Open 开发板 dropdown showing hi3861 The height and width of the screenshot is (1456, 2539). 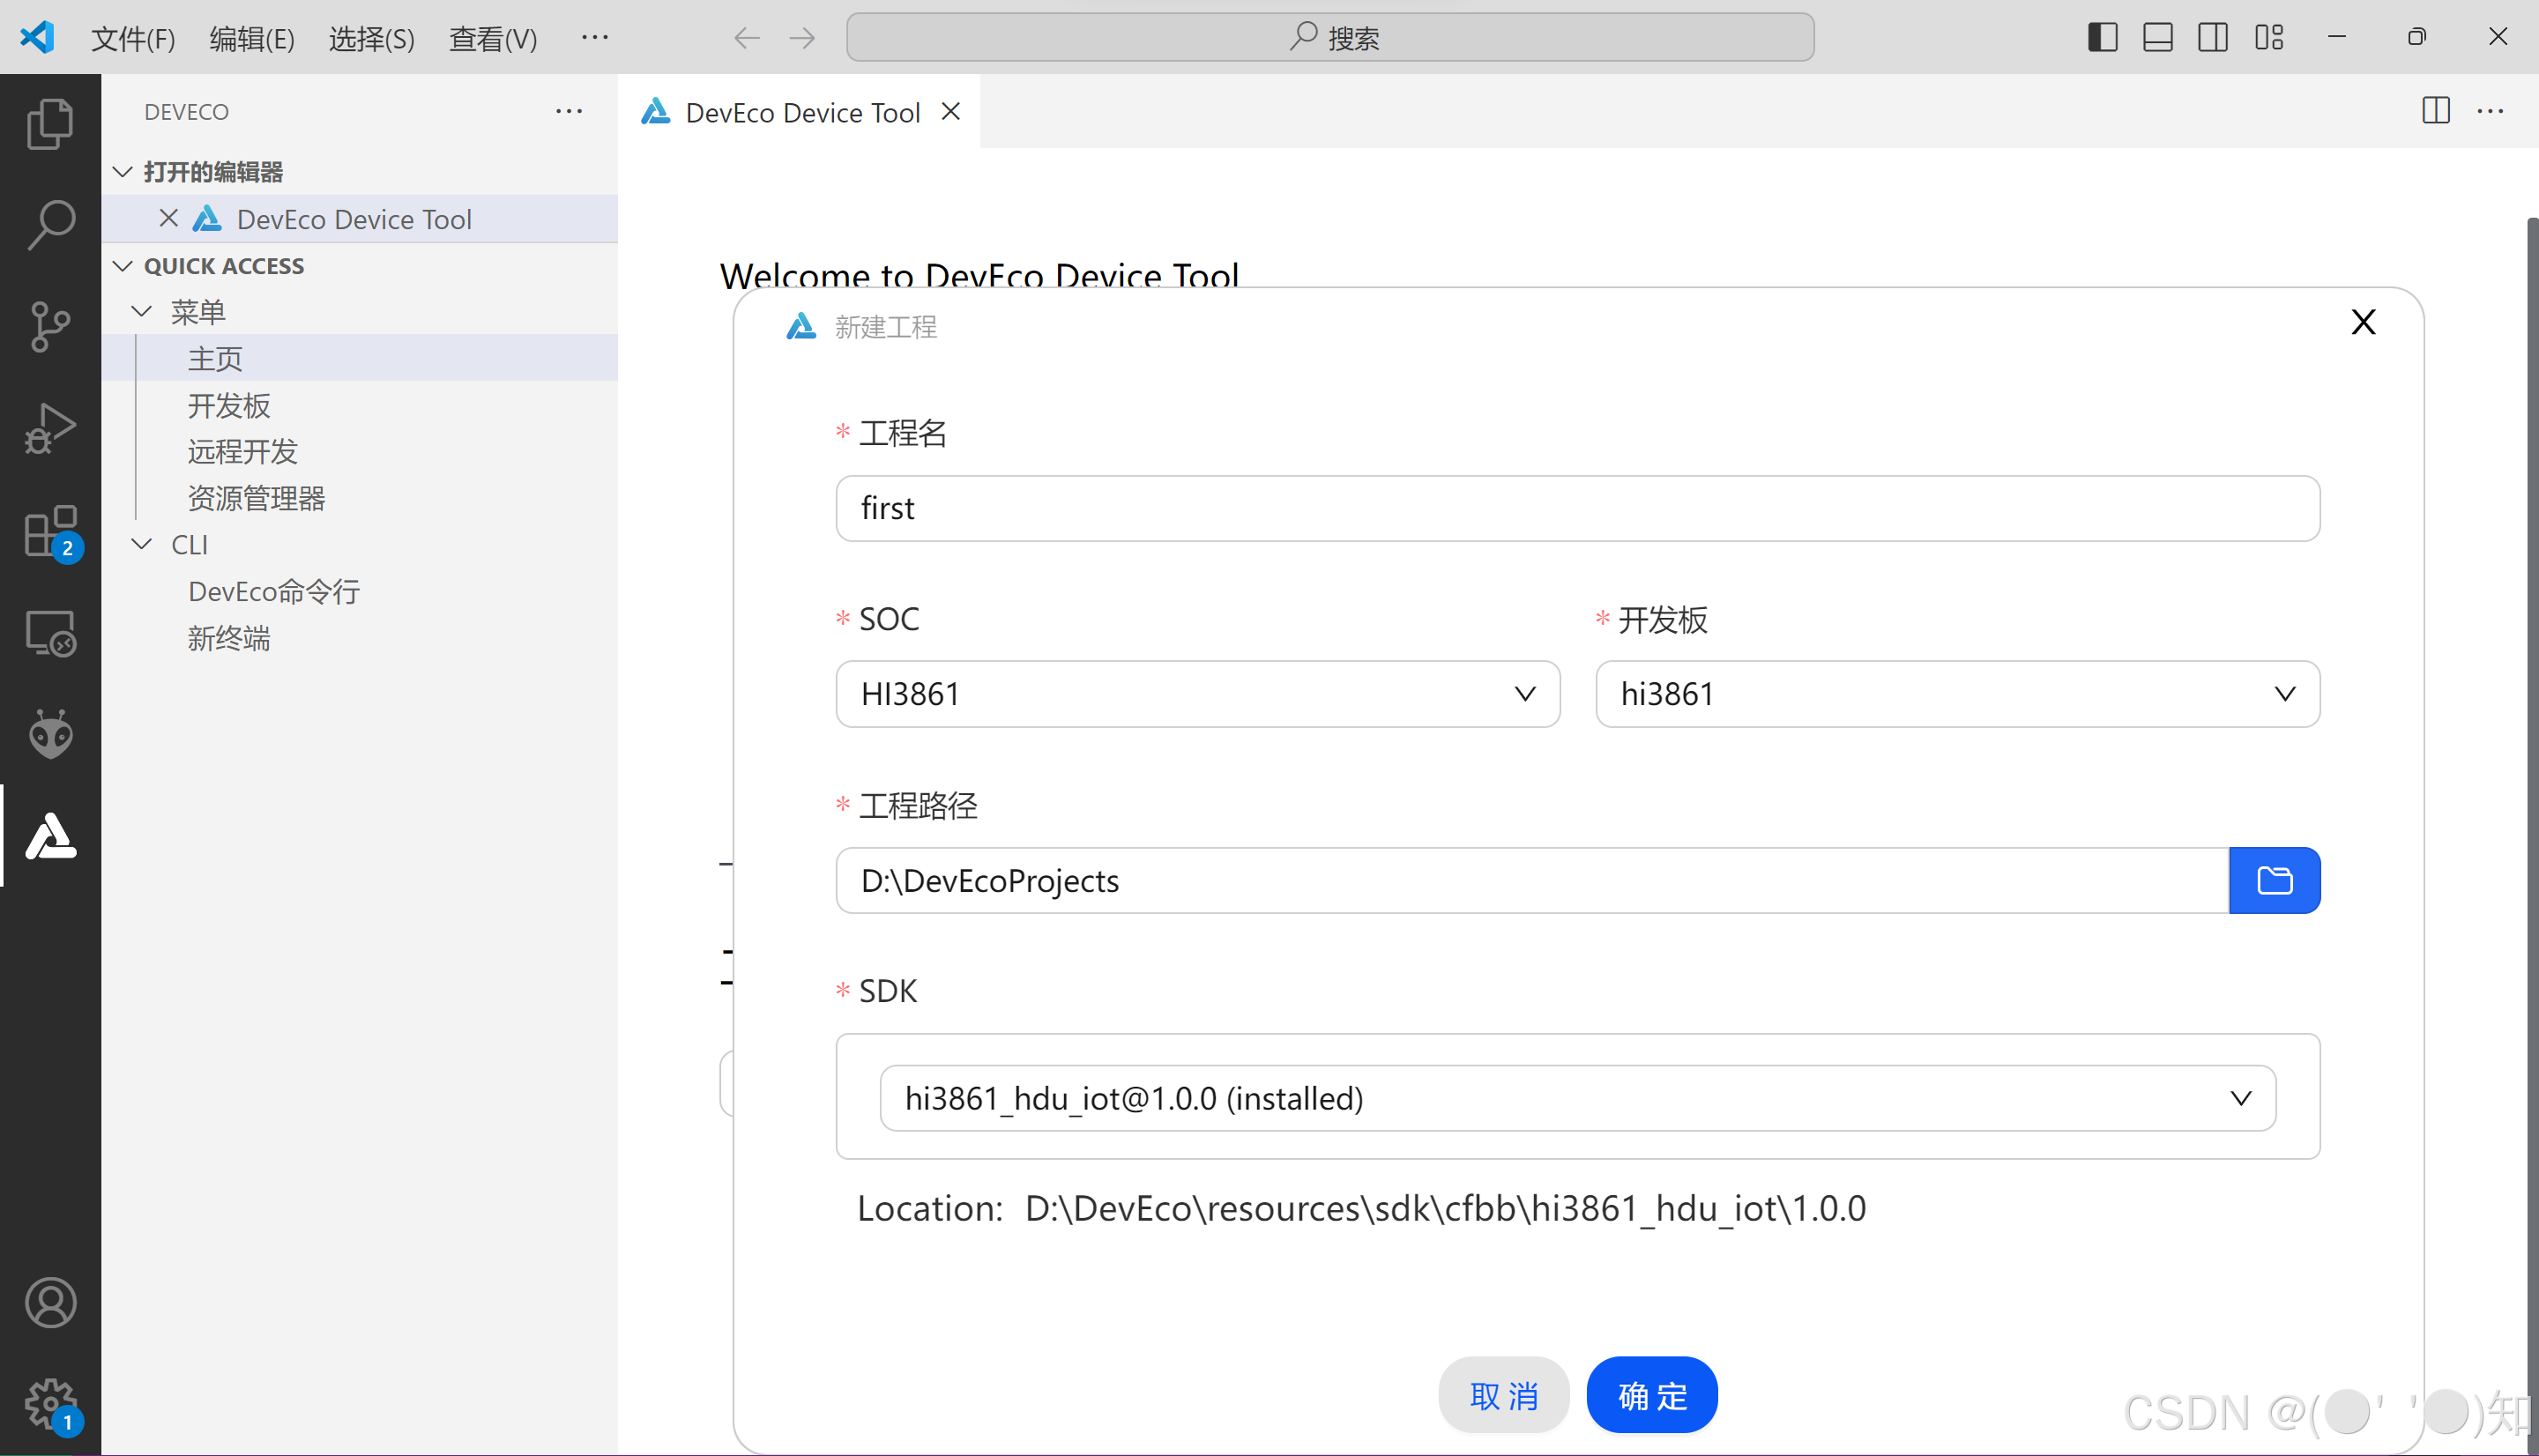tap(1956, 693)
